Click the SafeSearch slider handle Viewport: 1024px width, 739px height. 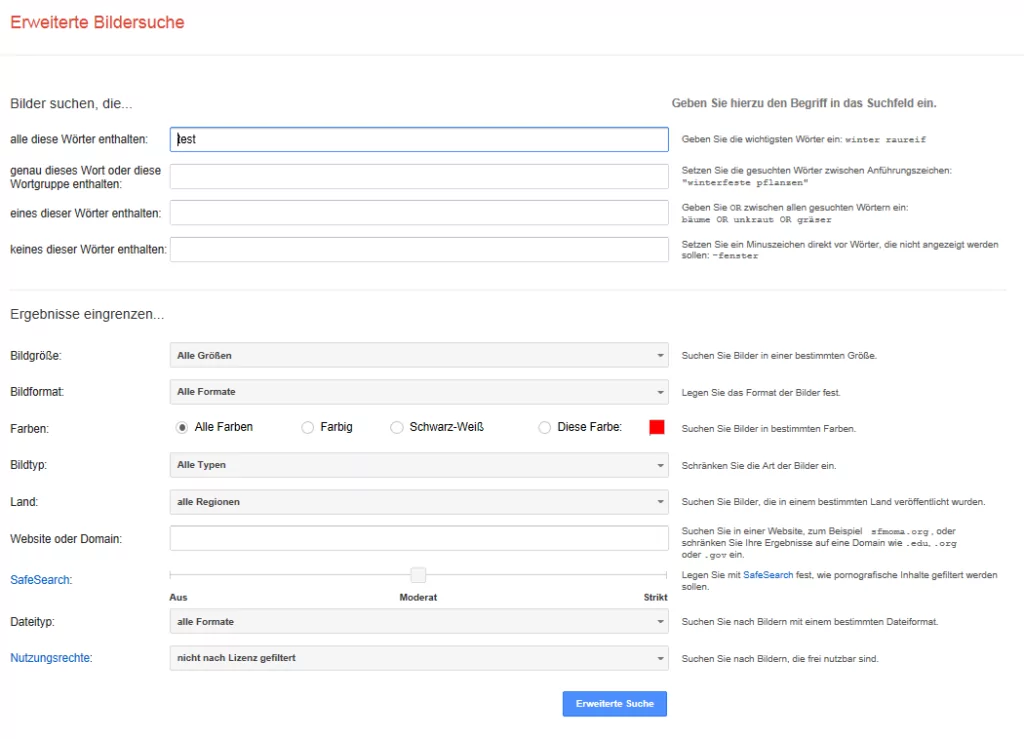pos(418,575)
